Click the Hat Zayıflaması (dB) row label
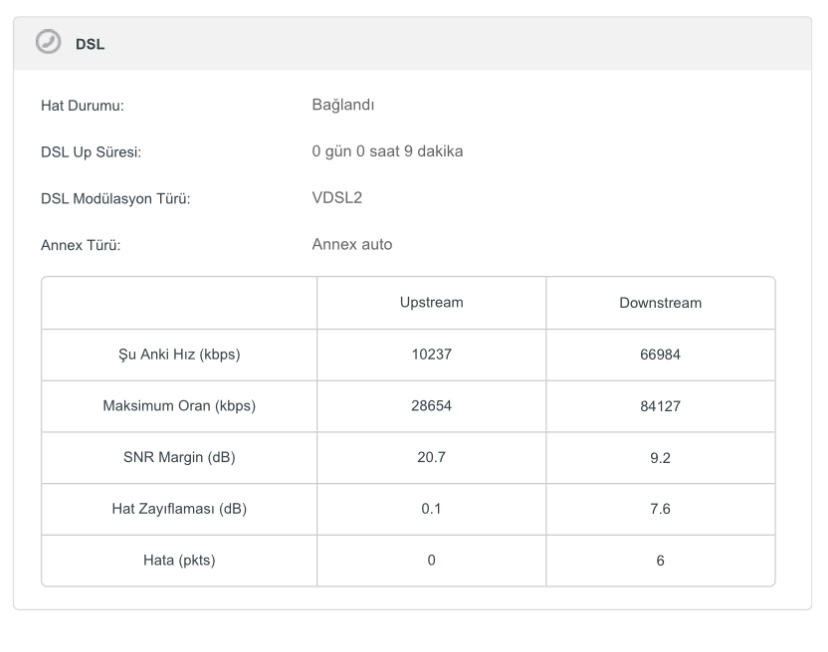The height and width of the screenshot is (652, 828). [x=179, y=509]
